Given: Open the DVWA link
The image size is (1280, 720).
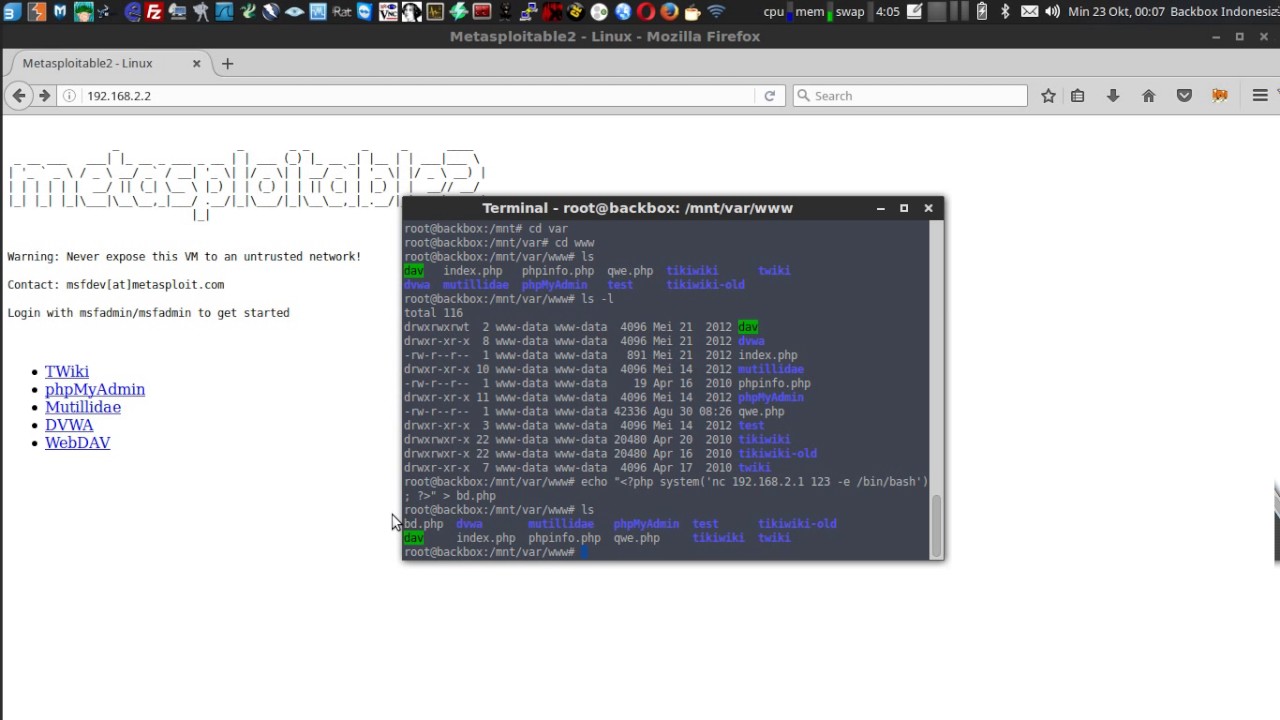Looking at the screenshot, I should click(x=69, y=425).
